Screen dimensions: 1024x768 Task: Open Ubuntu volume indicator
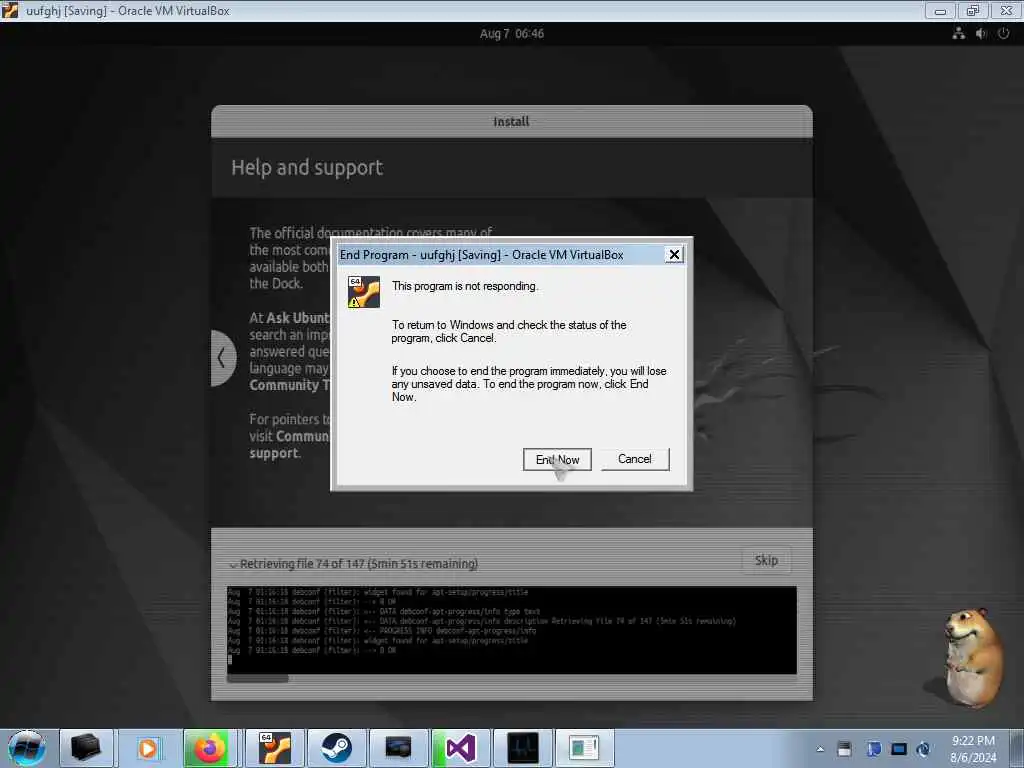pos(981,33)
